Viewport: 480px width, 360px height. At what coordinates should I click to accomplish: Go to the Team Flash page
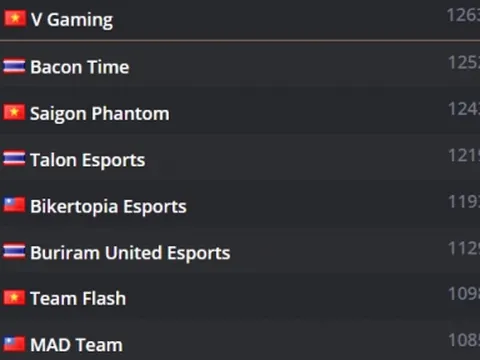pyautogui.click(x=78, y=298)
